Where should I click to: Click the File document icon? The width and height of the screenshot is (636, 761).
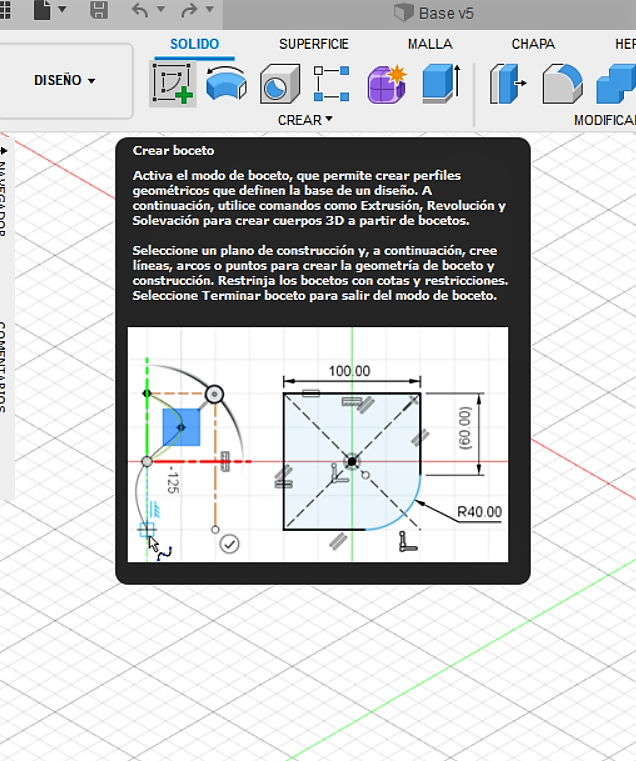(x=42, y=10)
